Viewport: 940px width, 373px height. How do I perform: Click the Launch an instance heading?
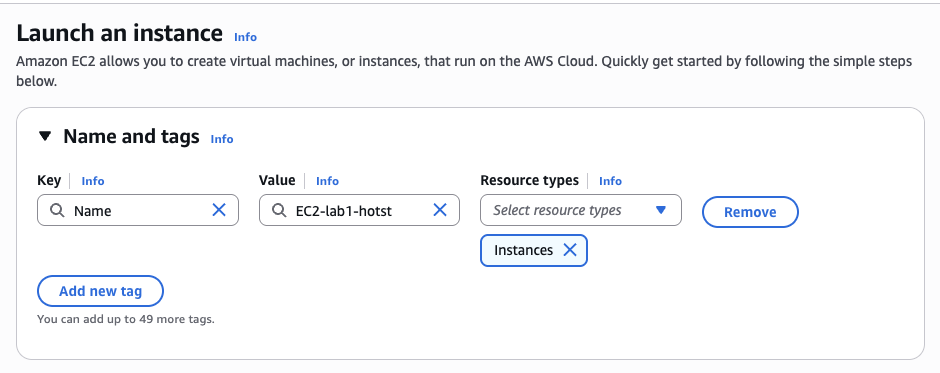tap(119, 33)
